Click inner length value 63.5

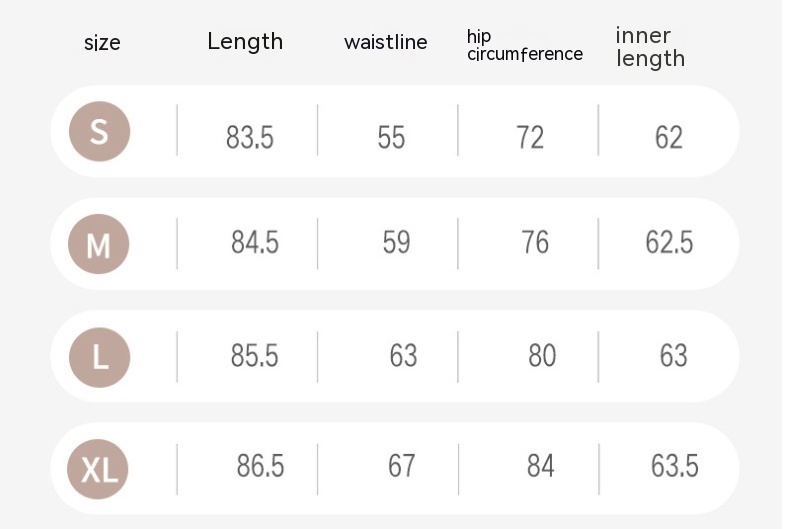pos(674,466)
